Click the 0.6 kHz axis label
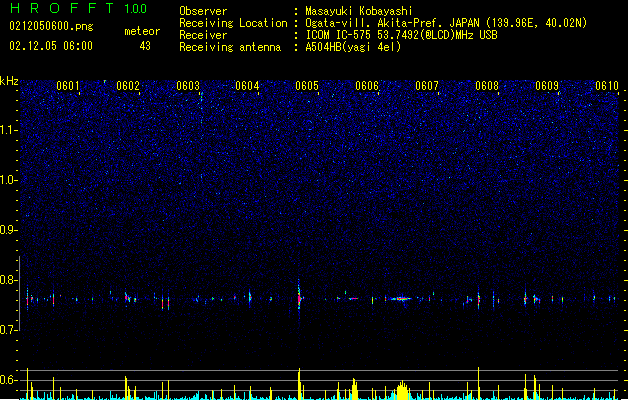The height and width of the screenshot is (400, 629). [x=8, y=380]
